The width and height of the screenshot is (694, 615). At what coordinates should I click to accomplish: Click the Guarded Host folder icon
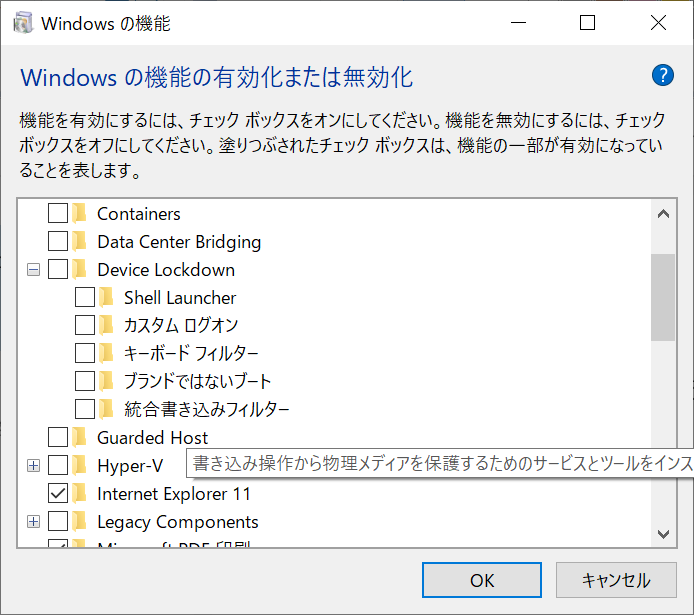click(79, 437)
